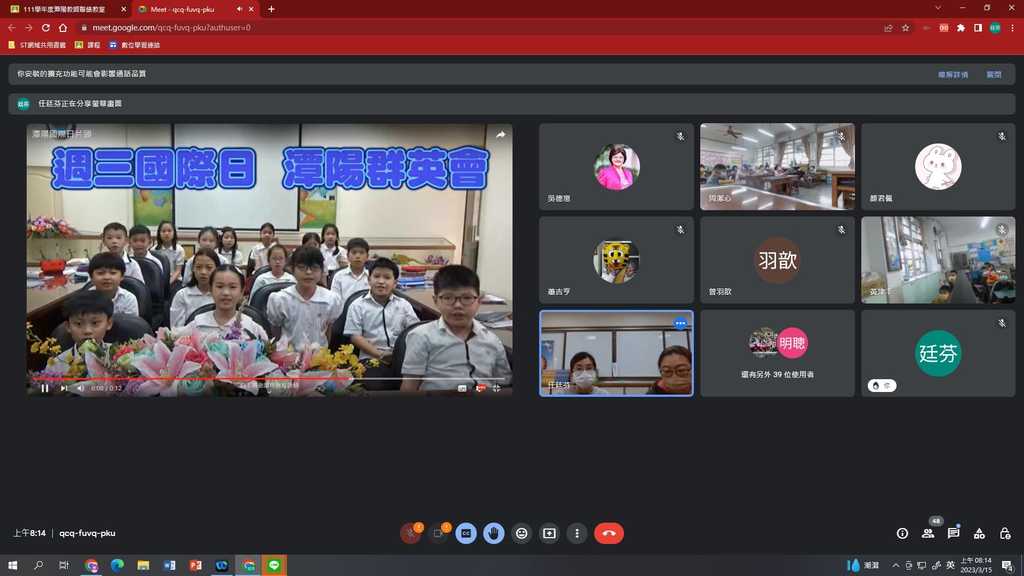Open Windows taskbar search

tap(39, 565)
